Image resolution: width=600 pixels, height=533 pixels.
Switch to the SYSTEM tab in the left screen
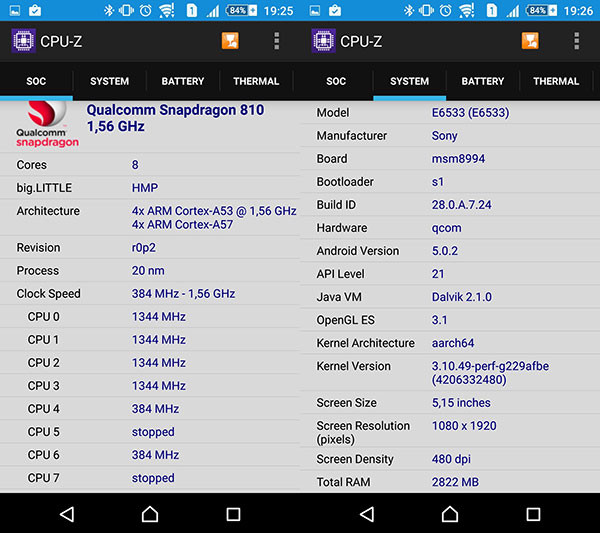point(109,81)
